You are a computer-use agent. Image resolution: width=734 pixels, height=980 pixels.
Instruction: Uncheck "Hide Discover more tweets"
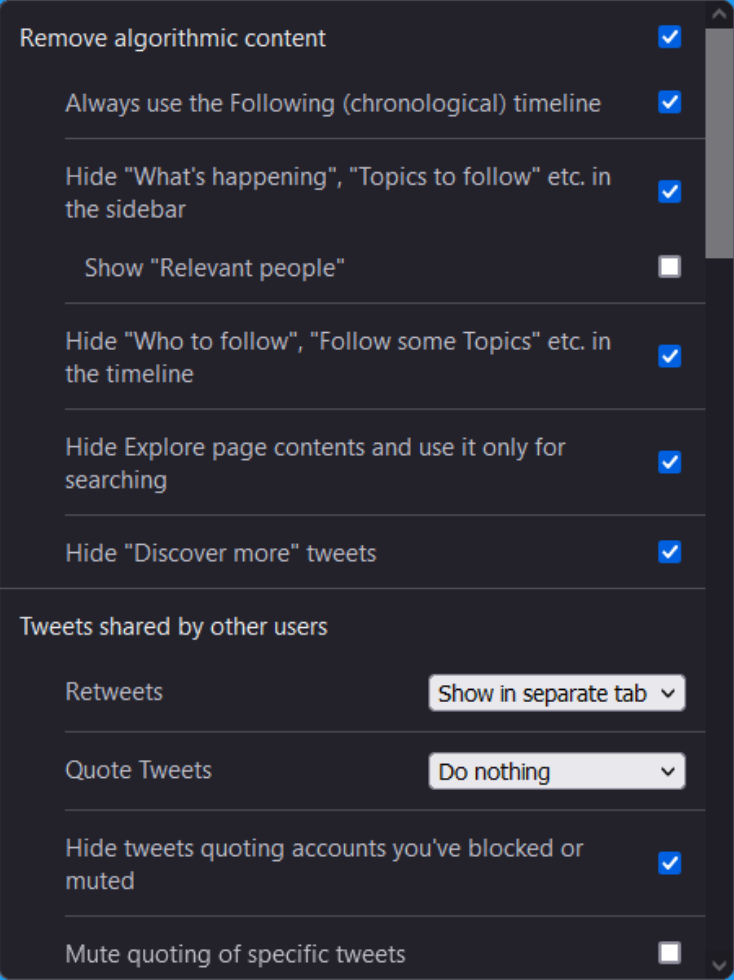point(669,551)
